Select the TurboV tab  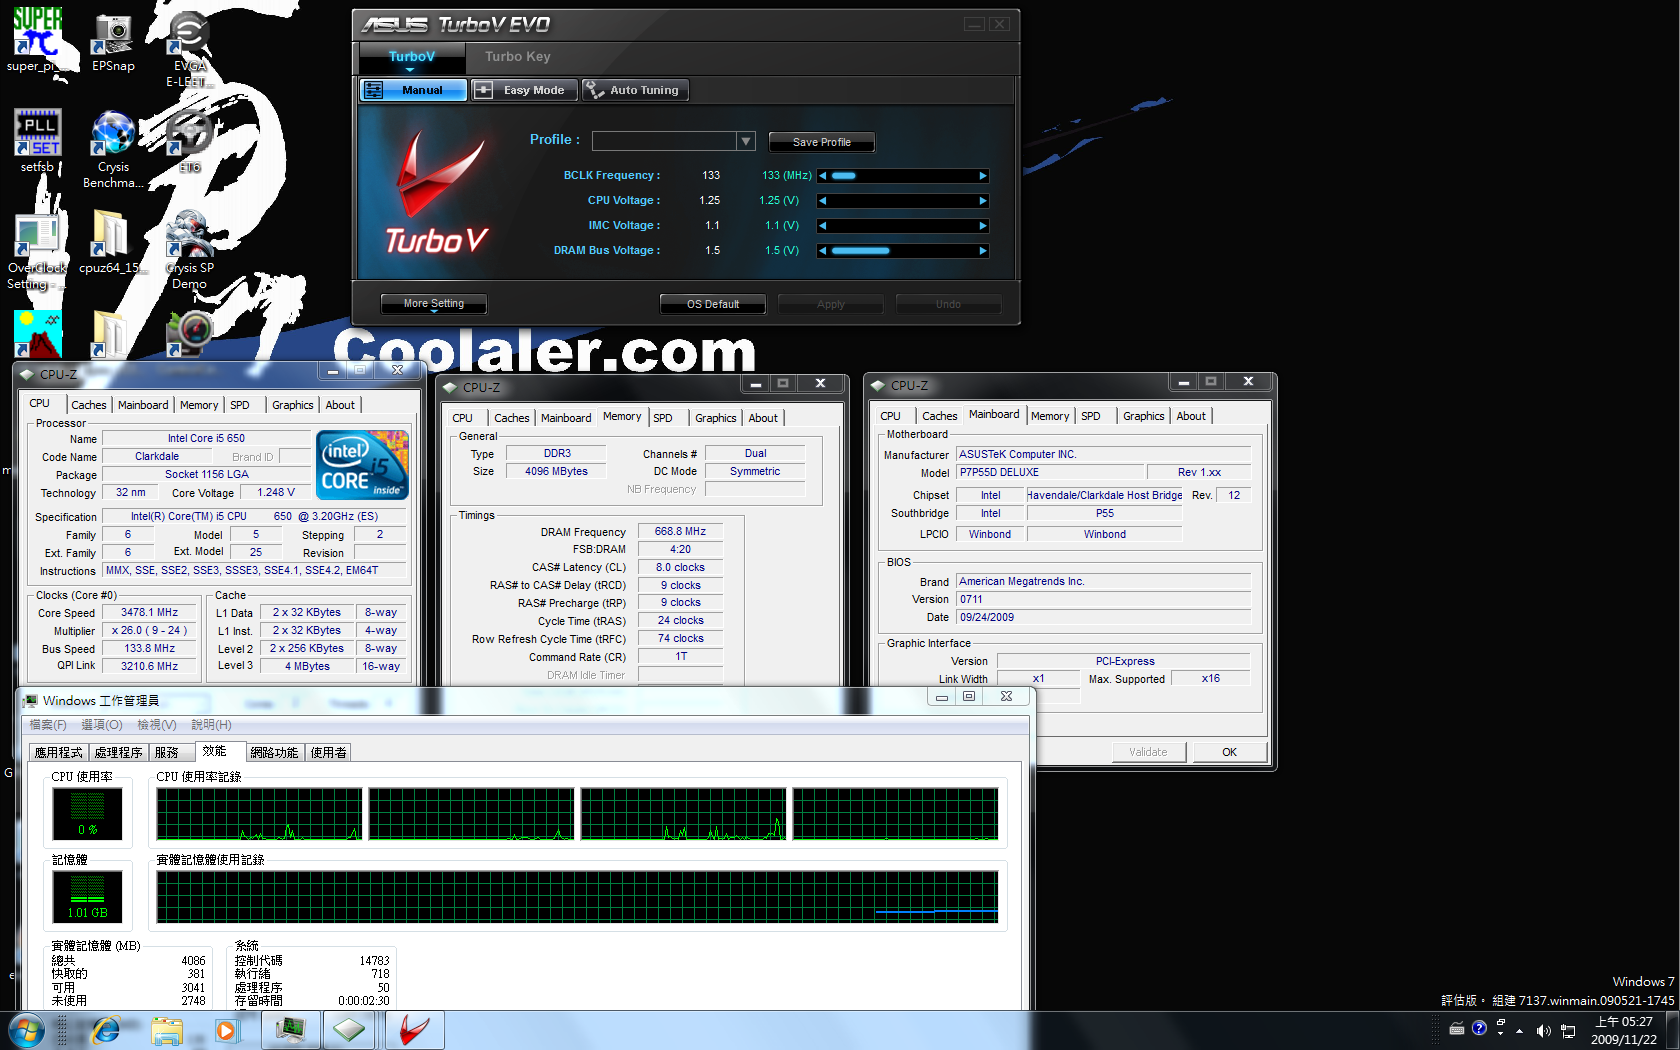coord(412,56)
